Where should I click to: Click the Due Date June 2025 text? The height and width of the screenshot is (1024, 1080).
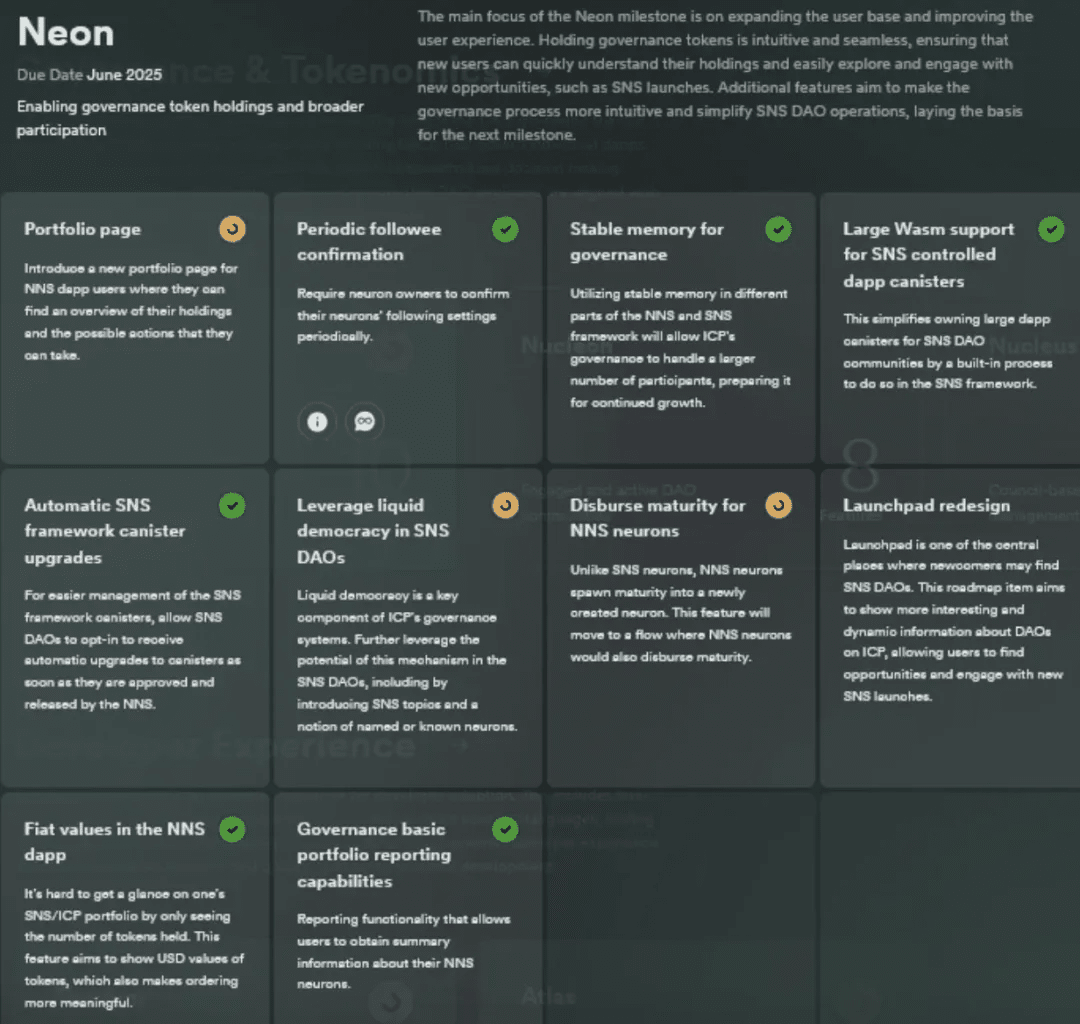tap(89, 75)
